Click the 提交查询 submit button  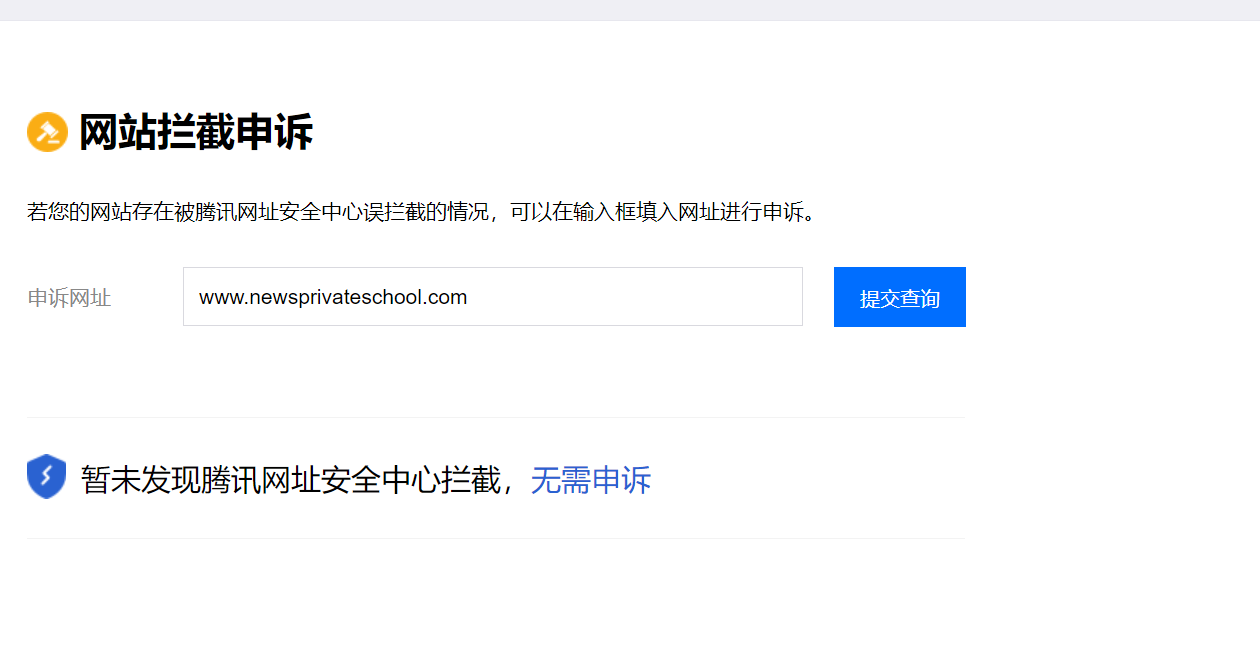[x=900, y=297]
